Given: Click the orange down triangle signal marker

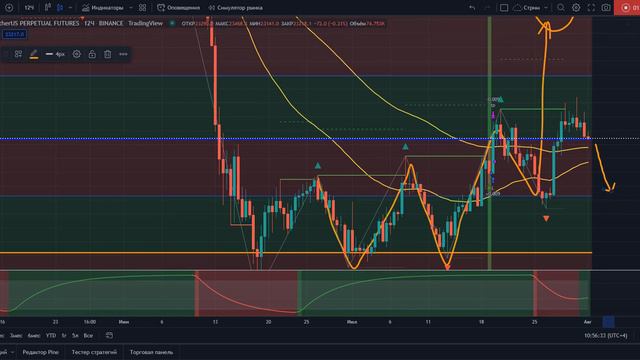Looking at the screenshot, I should (546, 219).
